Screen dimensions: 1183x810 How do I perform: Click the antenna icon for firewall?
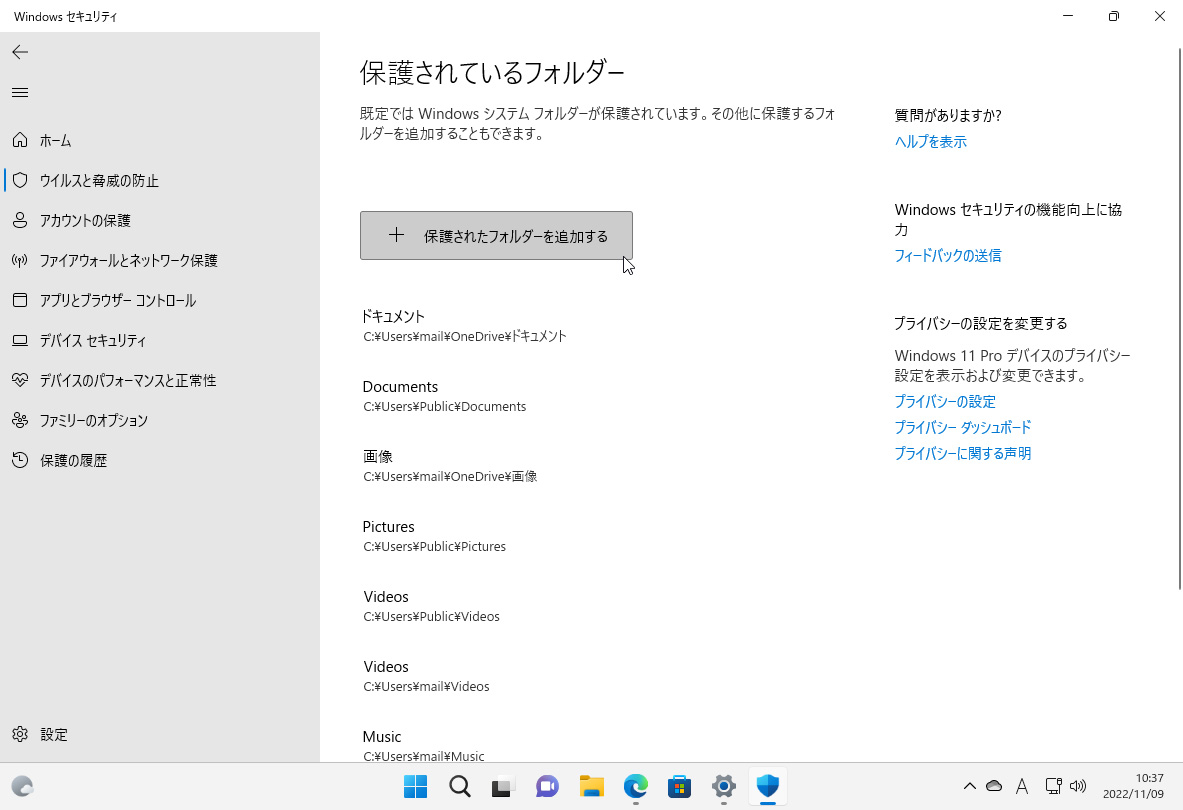(20, 260)
